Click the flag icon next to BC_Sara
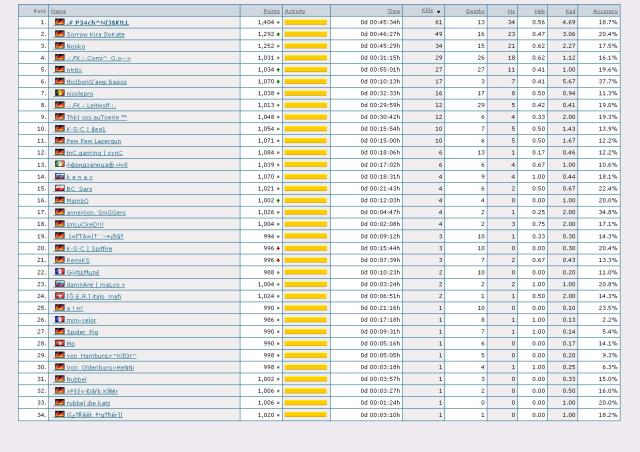Screen dimensions: 640x452 [59, 188]
